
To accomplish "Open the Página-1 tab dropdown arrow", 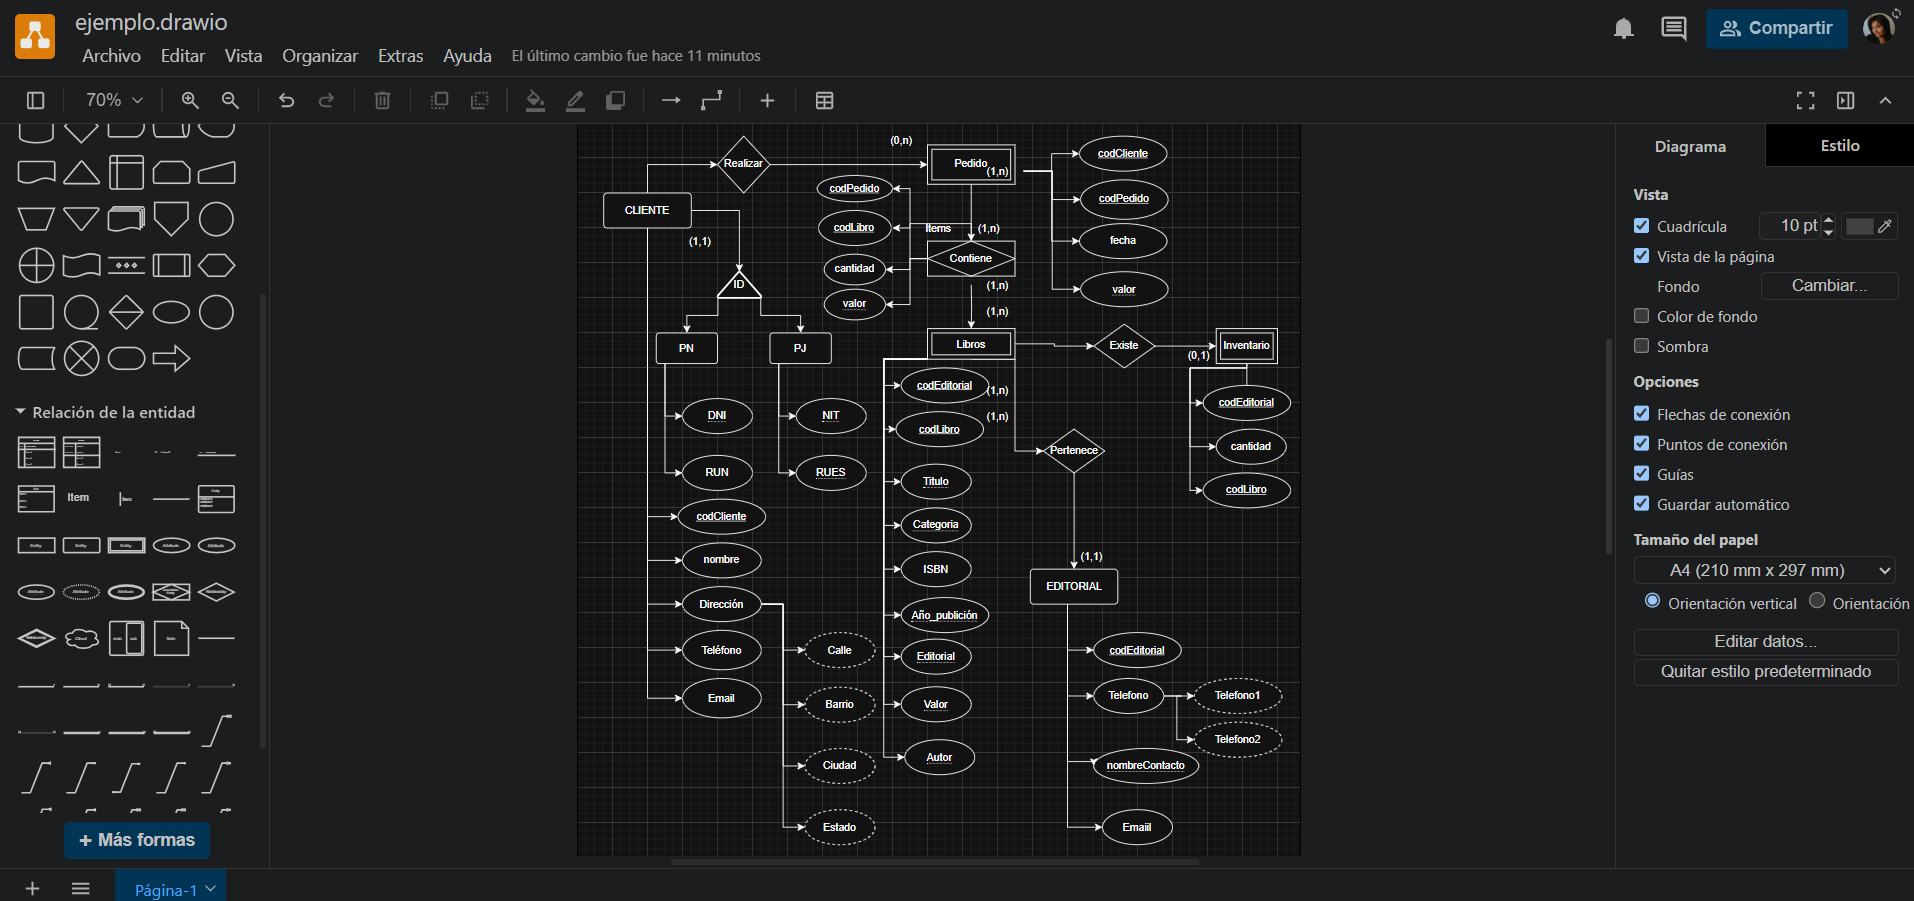I will point(211,888).
